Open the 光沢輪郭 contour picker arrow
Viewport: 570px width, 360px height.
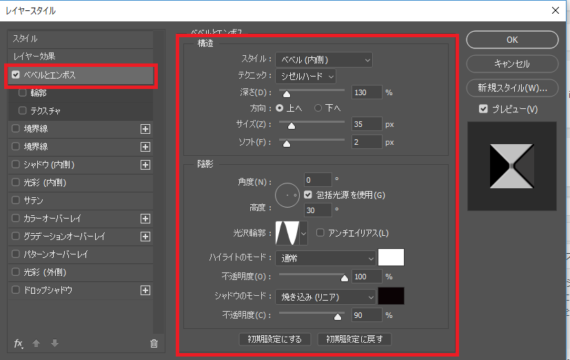click(304, 233)
